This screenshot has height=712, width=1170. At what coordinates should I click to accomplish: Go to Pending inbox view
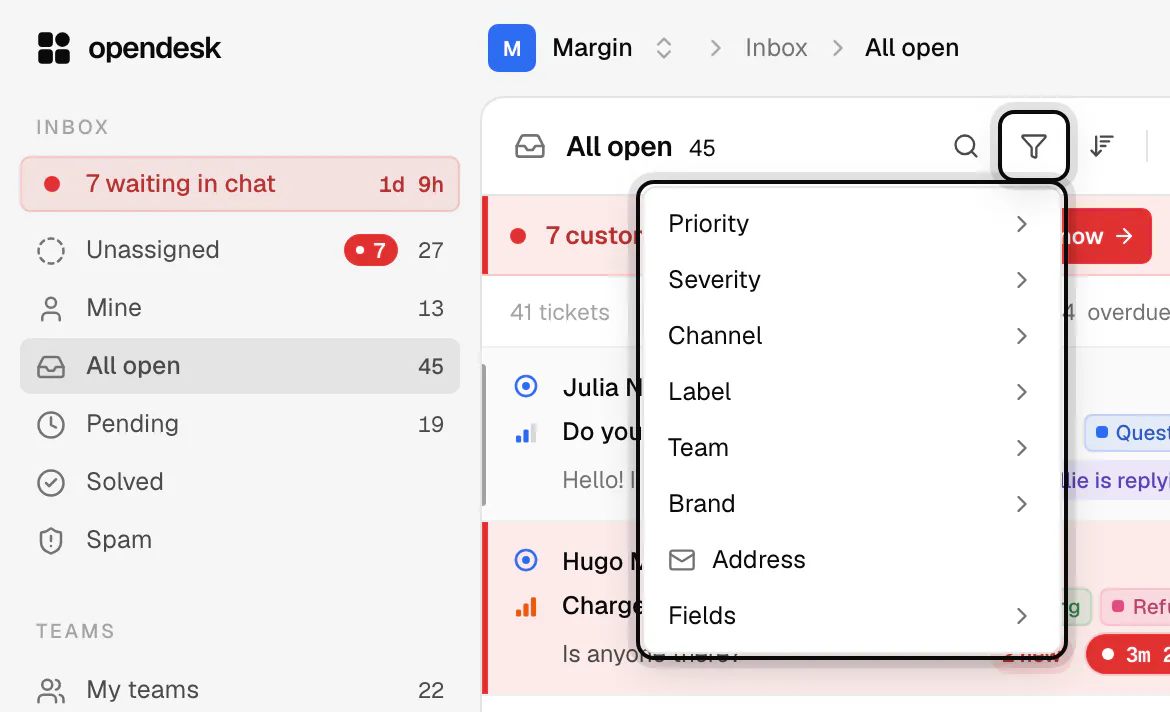240,425
